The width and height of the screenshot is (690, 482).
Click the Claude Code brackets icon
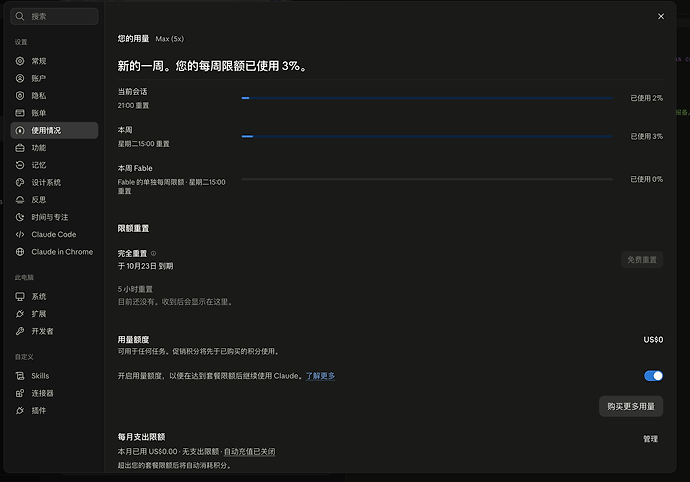[20, 235]
